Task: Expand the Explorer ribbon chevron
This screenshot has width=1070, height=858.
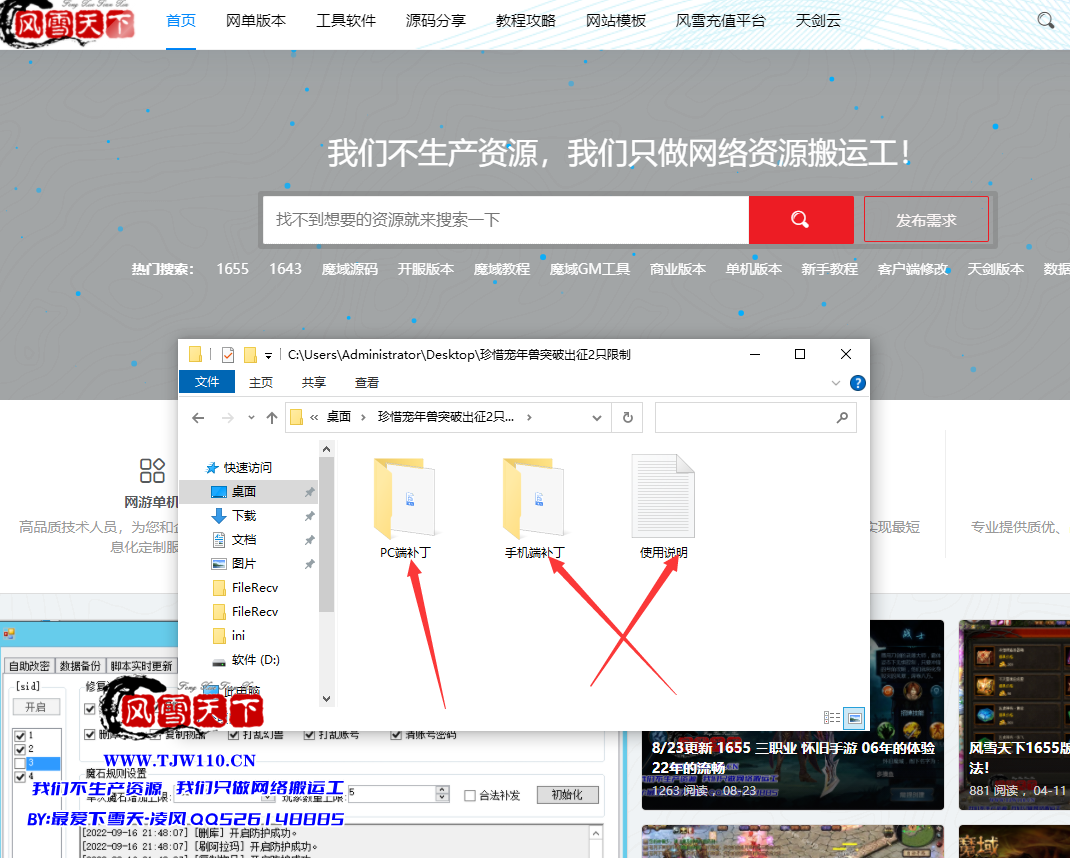Action: (835, 383)
